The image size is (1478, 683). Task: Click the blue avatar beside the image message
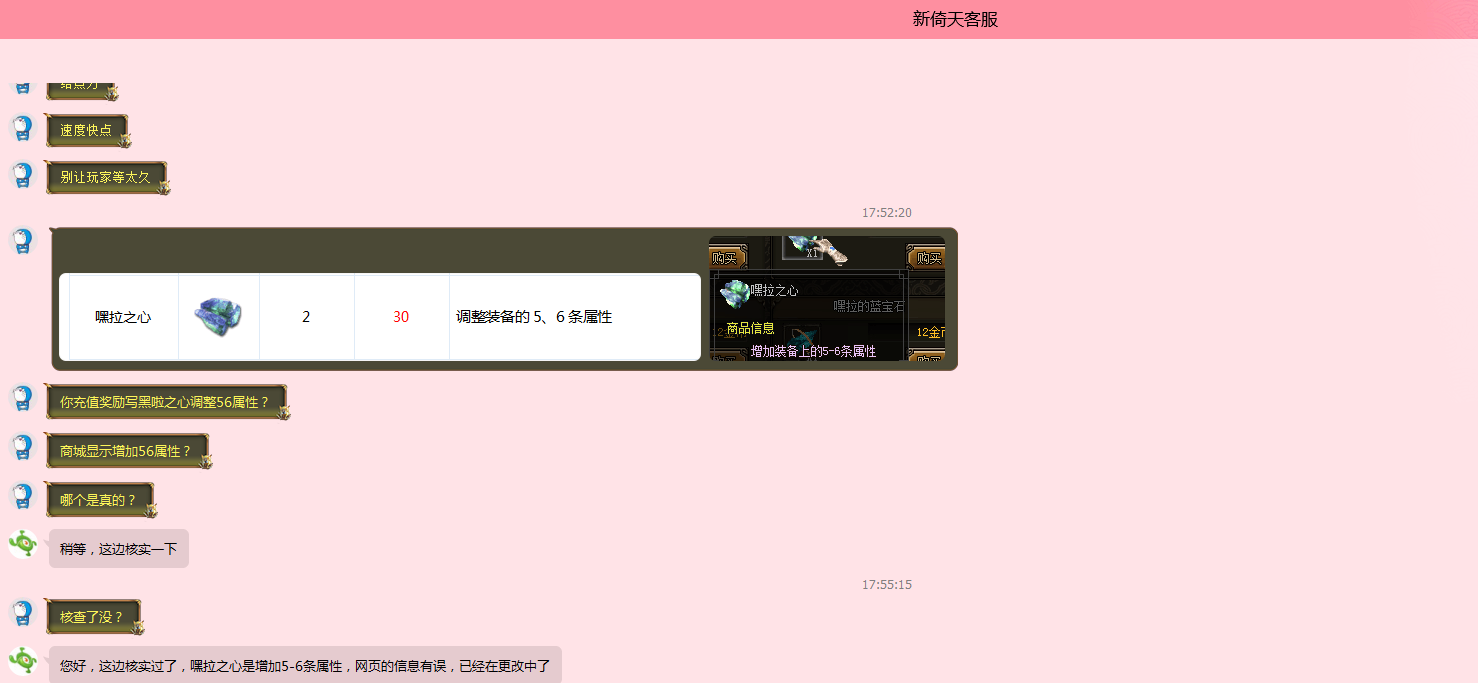click(22, 241)
